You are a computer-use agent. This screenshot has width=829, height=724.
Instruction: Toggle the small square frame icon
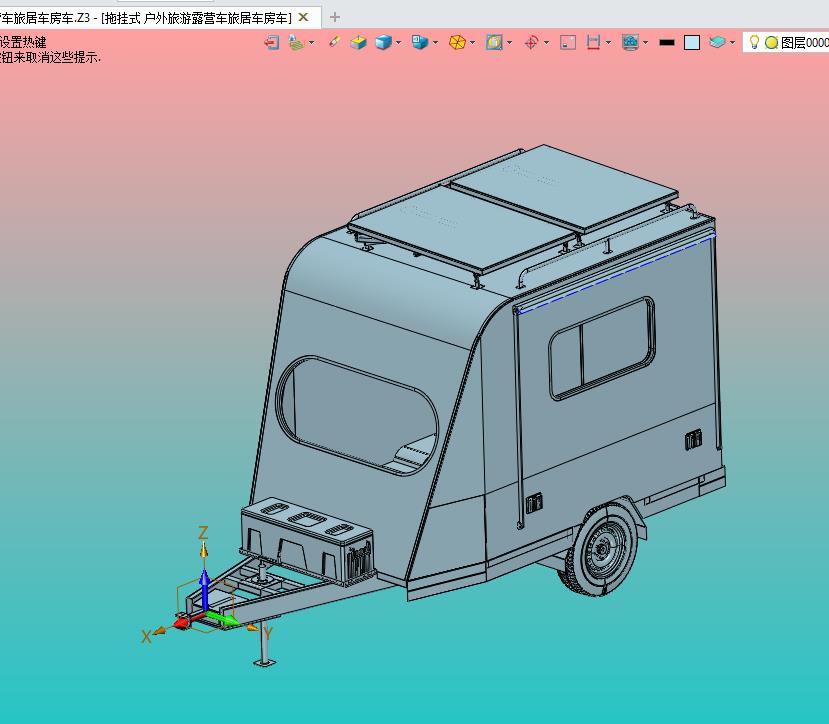568,43
